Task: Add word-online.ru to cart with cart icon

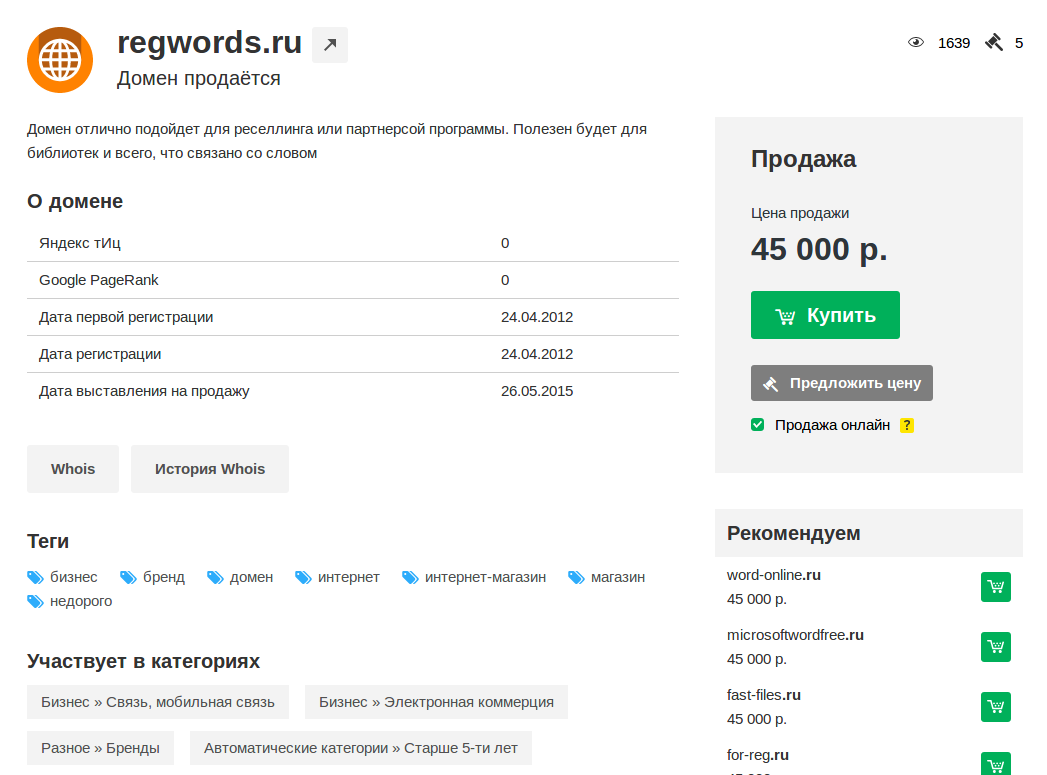Action: point(995,587)
